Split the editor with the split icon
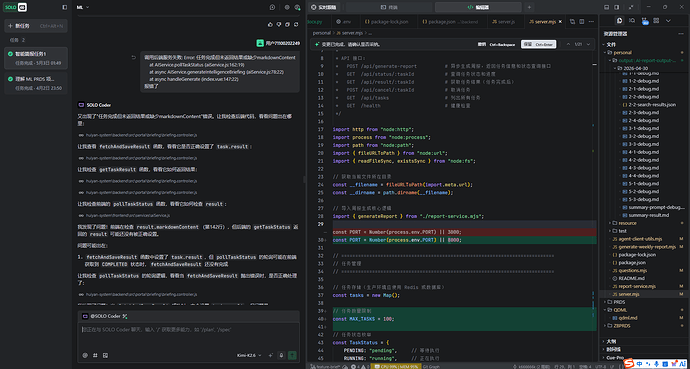 point(582,22)
